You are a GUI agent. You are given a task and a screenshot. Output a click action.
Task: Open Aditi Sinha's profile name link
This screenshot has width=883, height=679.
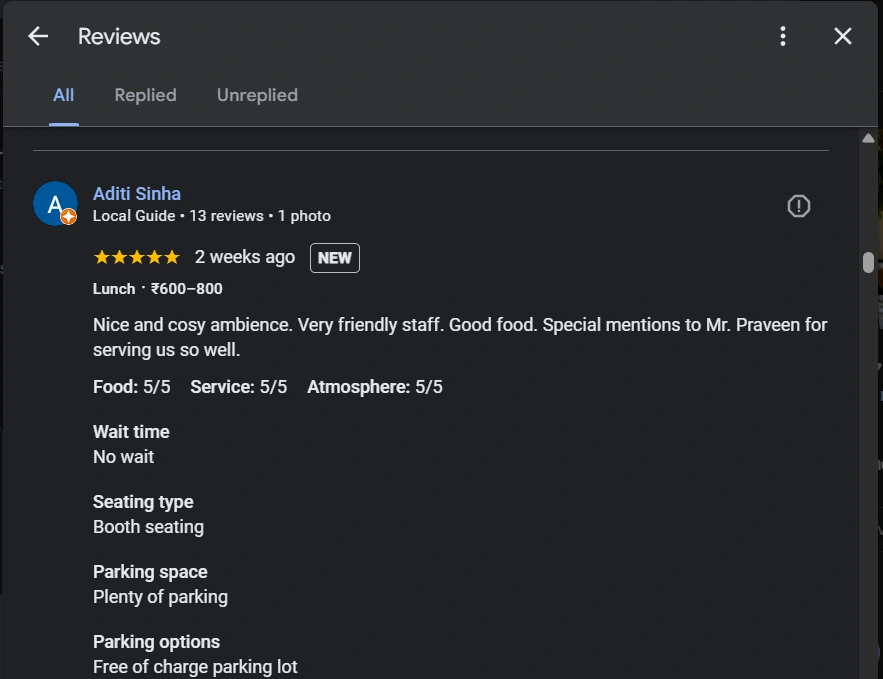click(137, 193)
